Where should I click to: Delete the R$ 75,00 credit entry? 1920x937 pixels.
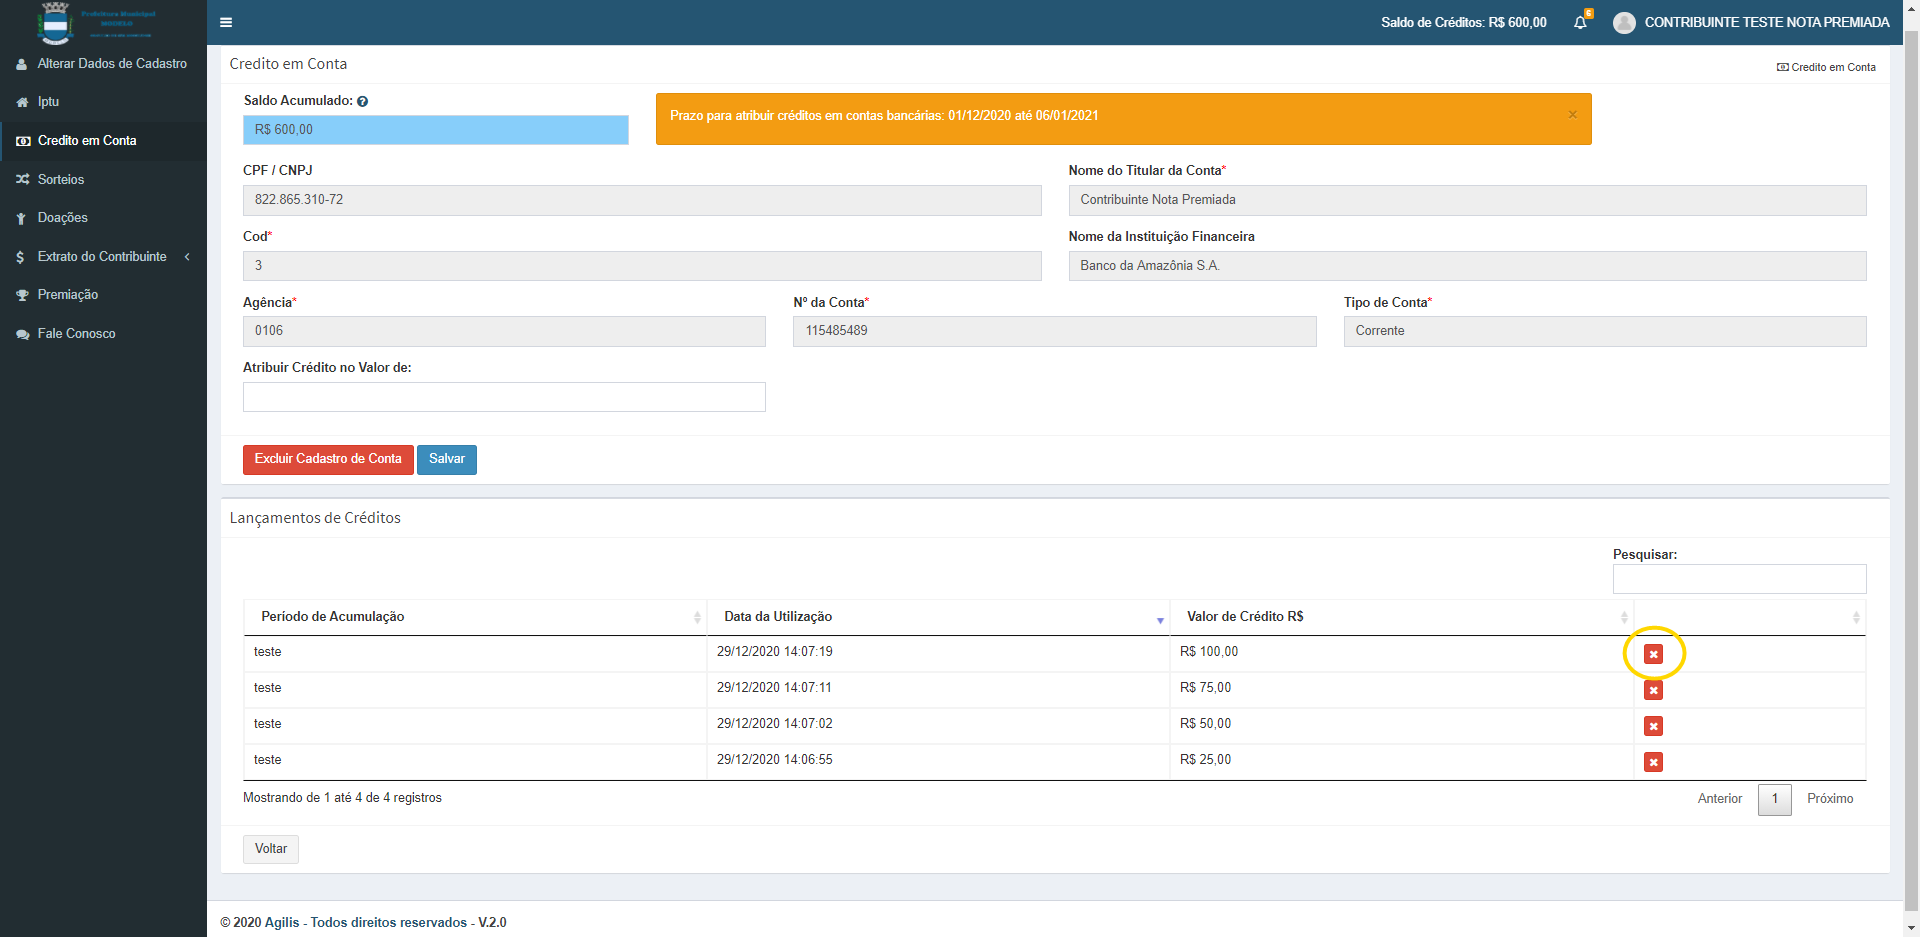(1653, 690)
